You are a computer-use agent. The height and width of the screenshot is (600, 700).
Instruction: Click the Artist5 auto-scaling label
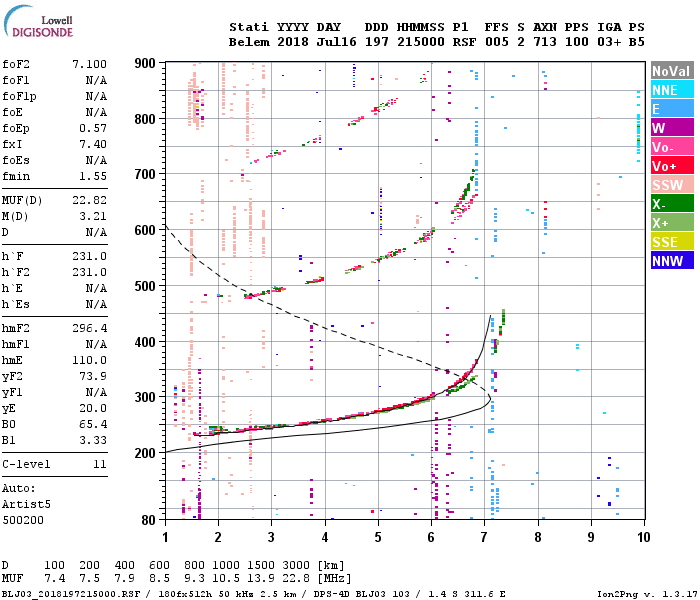pos(26,504)
